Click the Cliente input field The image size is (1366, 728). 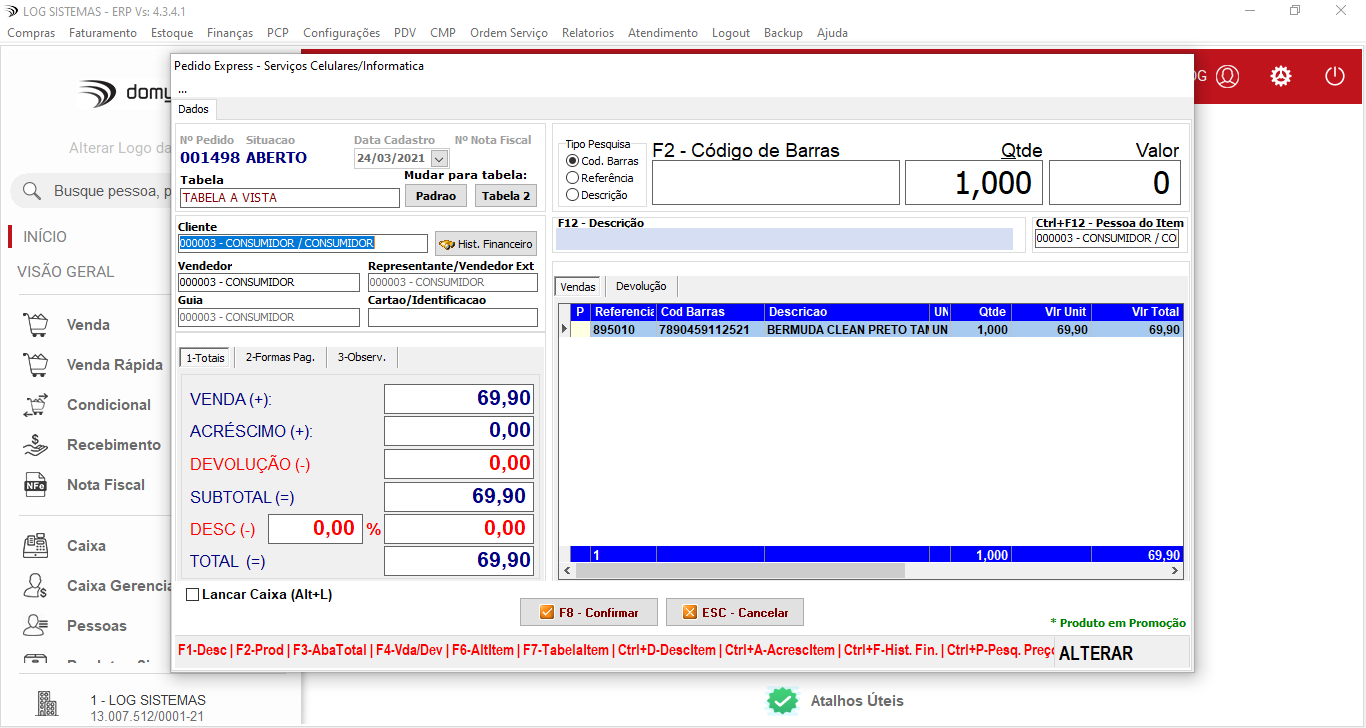(x=303, y=243)
